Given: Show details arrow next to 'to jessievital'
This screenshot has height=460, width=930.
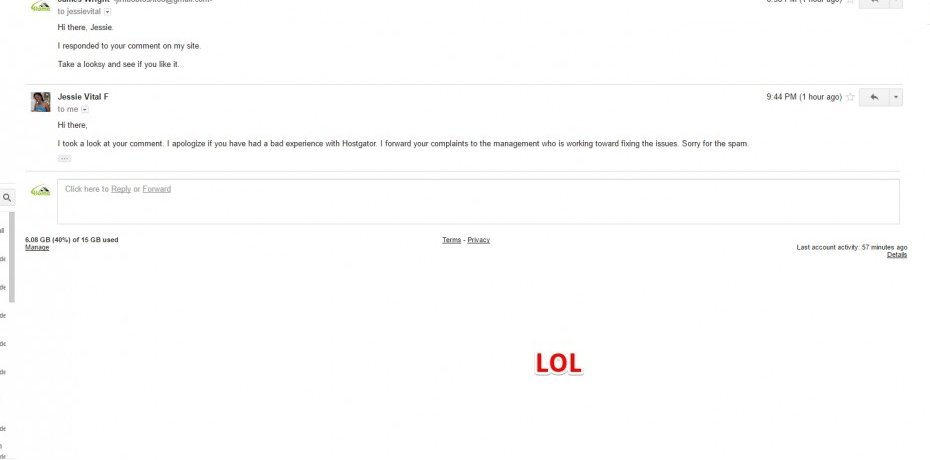Looking at the screenshot, I should tap(107, 12).
